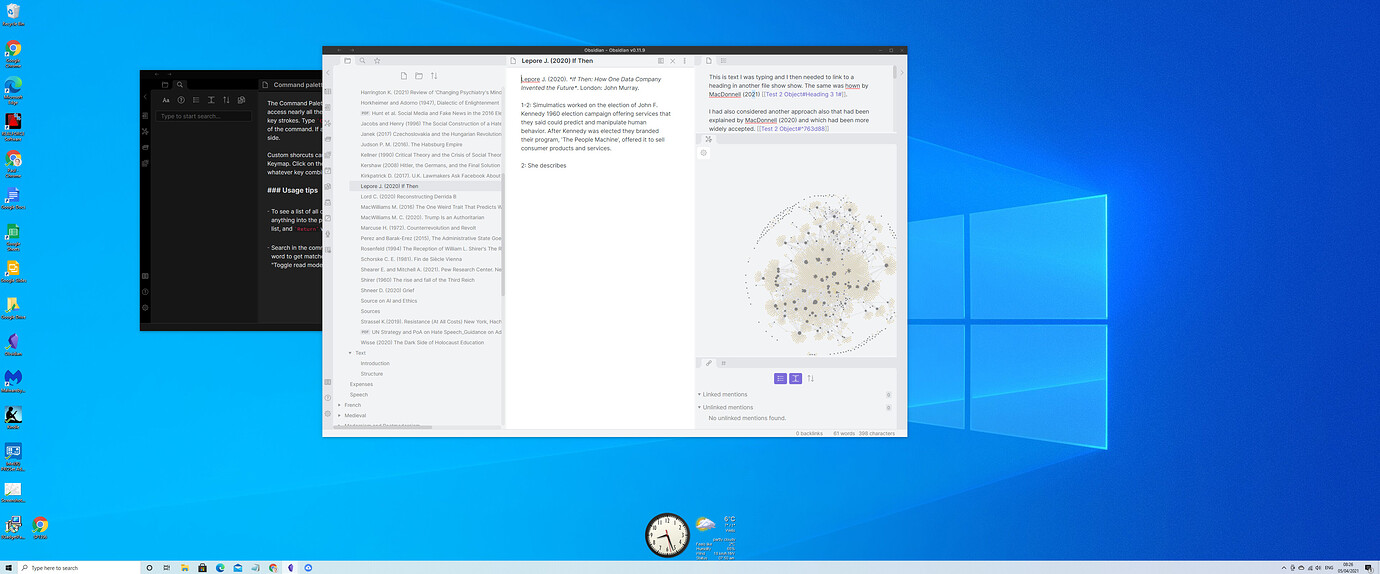Change sort order in file explorer

[434, 76]
